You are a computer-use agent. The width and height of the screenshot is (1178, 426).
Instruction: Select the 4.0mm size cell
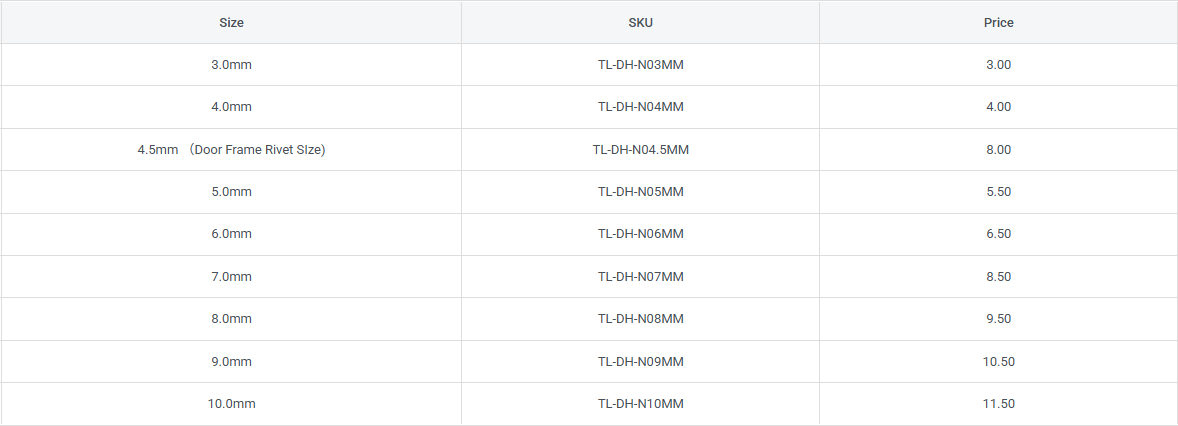(231, 107)
